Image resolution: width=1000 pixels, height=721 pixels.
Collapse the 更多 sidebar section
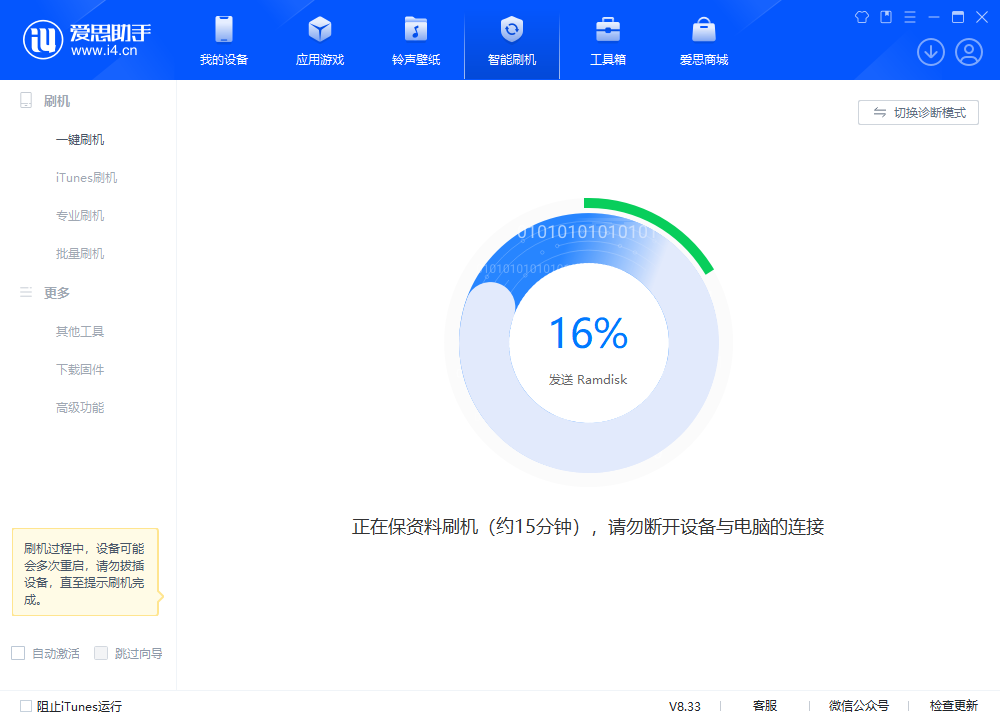[57, 292]
